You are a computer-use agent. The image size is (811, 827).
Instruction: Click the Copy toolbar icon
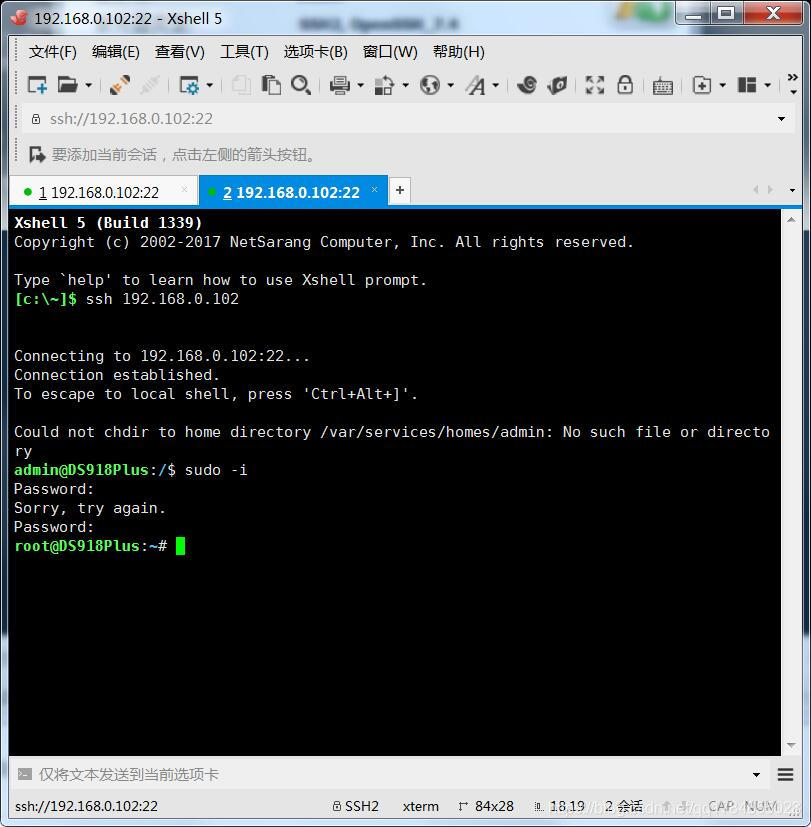point(242,85)
